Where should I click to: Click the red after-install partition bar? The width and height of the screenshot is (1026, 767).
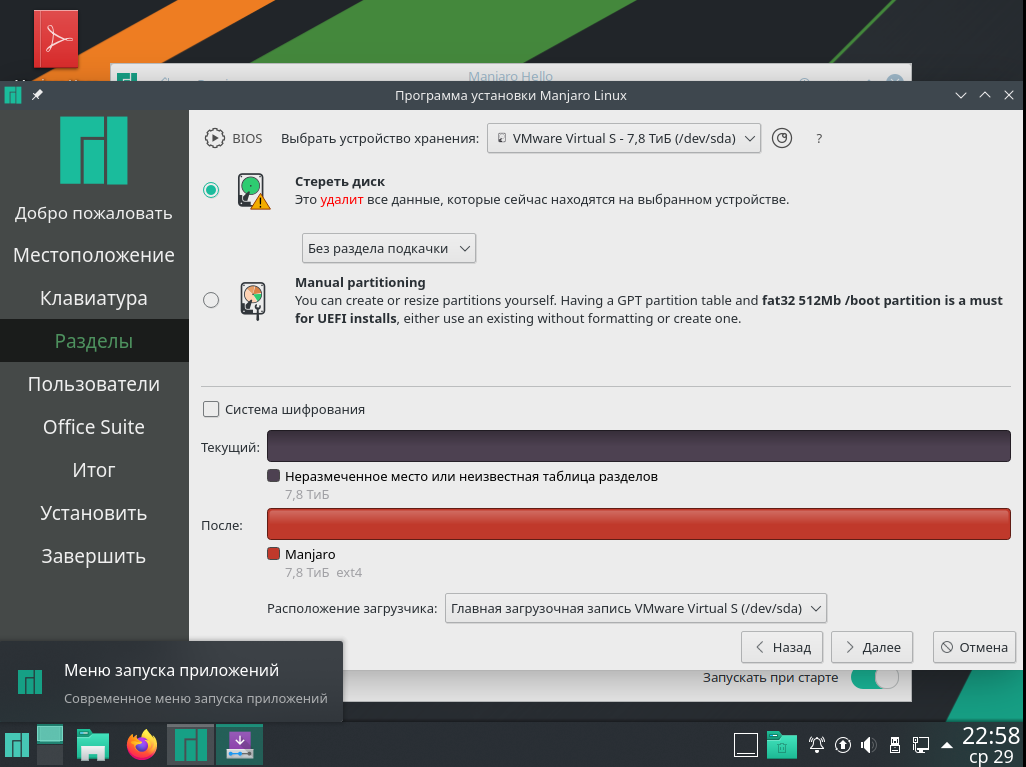coord(639,524)
